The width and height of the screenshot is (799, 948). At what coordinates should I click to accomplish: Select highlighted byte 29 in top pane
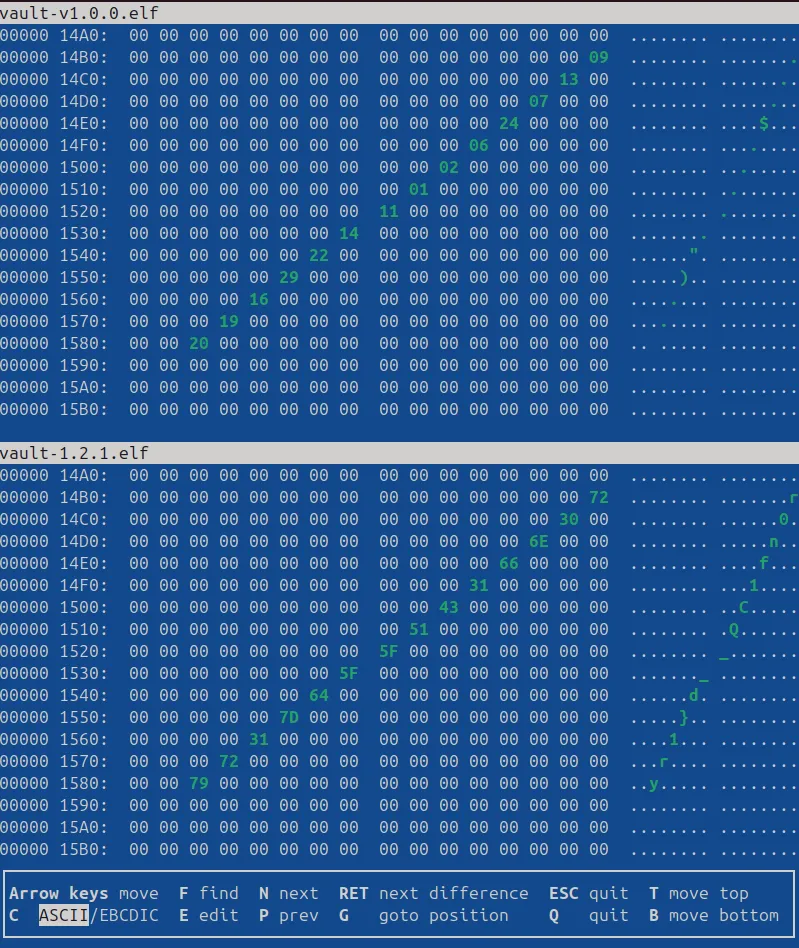point(289,277)
